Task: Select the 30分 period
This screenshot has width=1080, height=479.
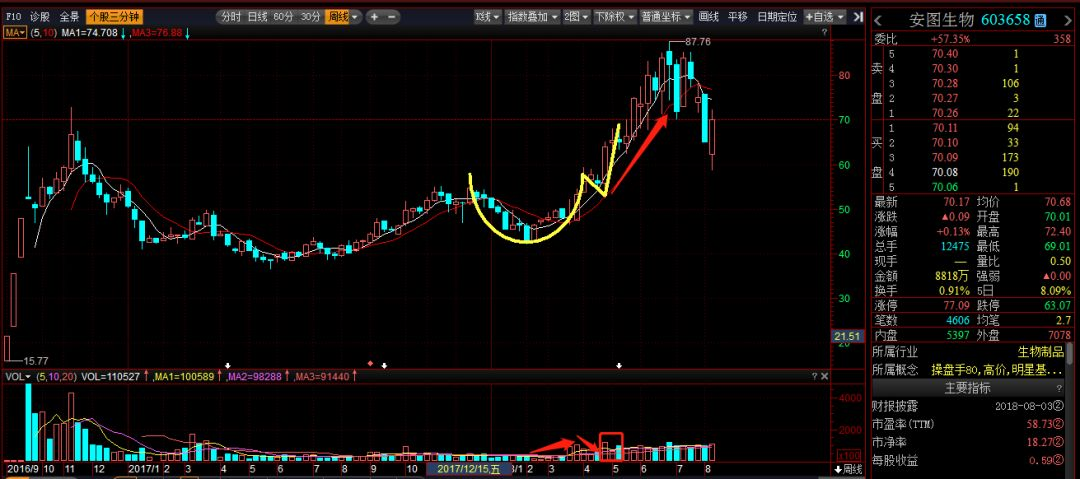Action: click(x=311, y=17)
